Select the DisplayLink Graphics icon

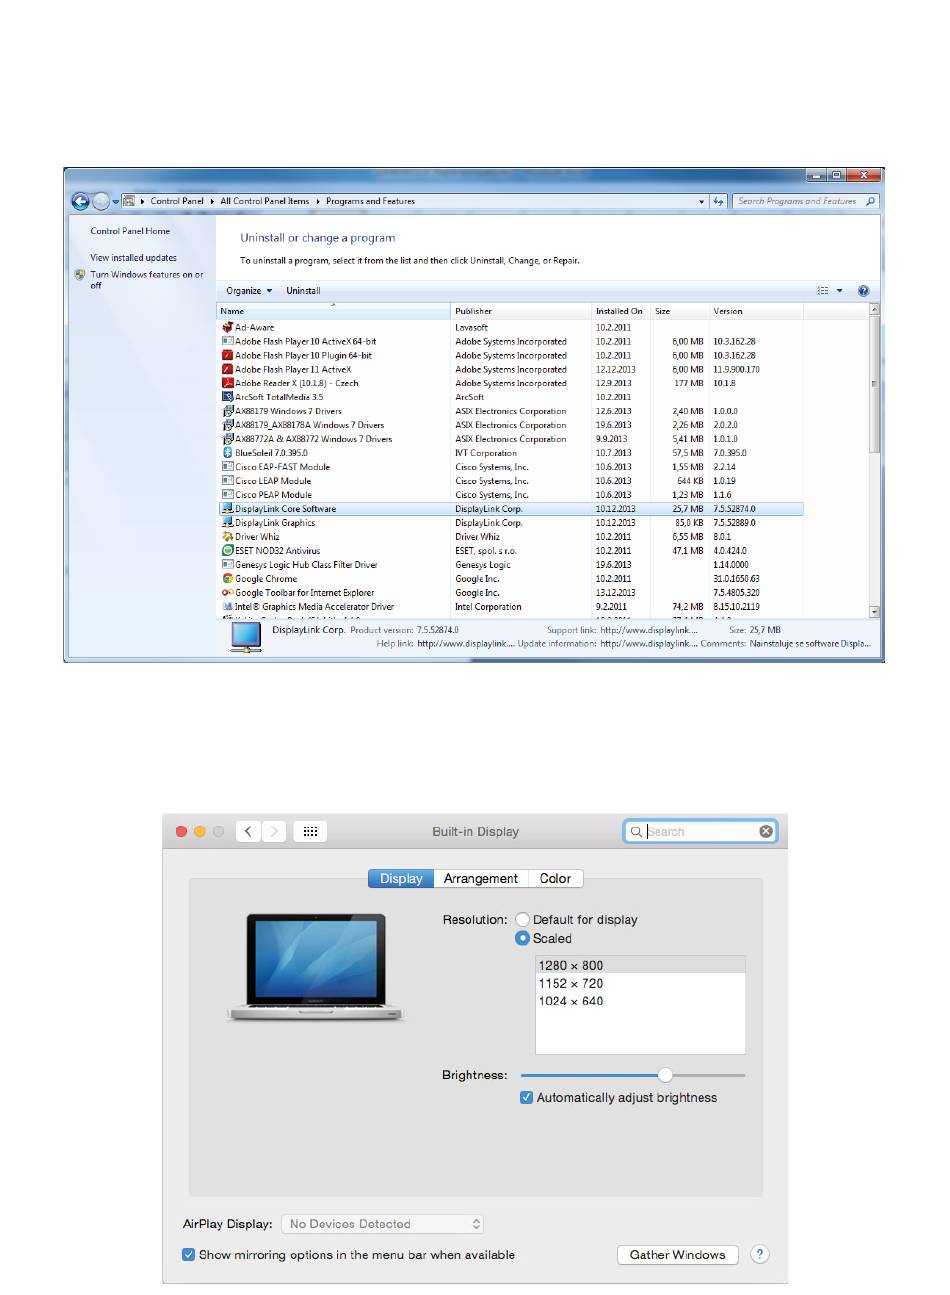click(227, 523)
